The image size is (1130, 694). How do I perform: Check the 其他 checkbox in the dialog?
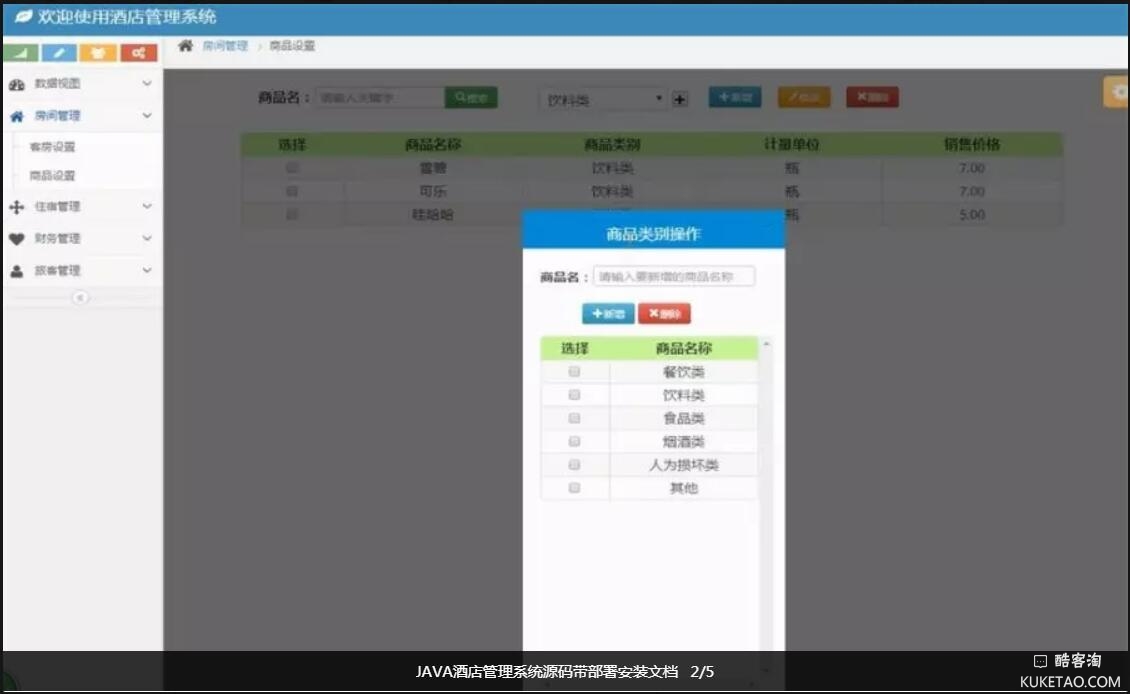click(574, 488)
